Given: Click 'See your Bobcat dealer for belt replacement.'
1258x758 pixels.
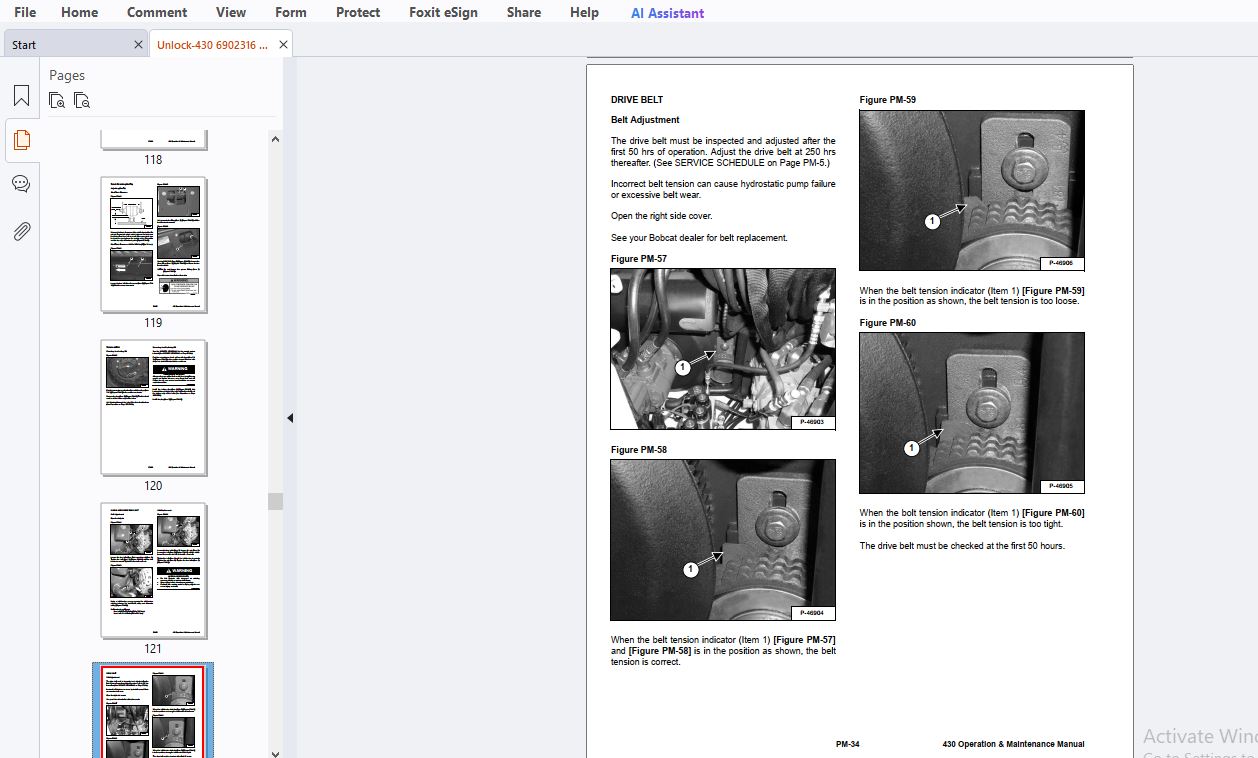Looking at the screenshot, I should pos(700,238).
